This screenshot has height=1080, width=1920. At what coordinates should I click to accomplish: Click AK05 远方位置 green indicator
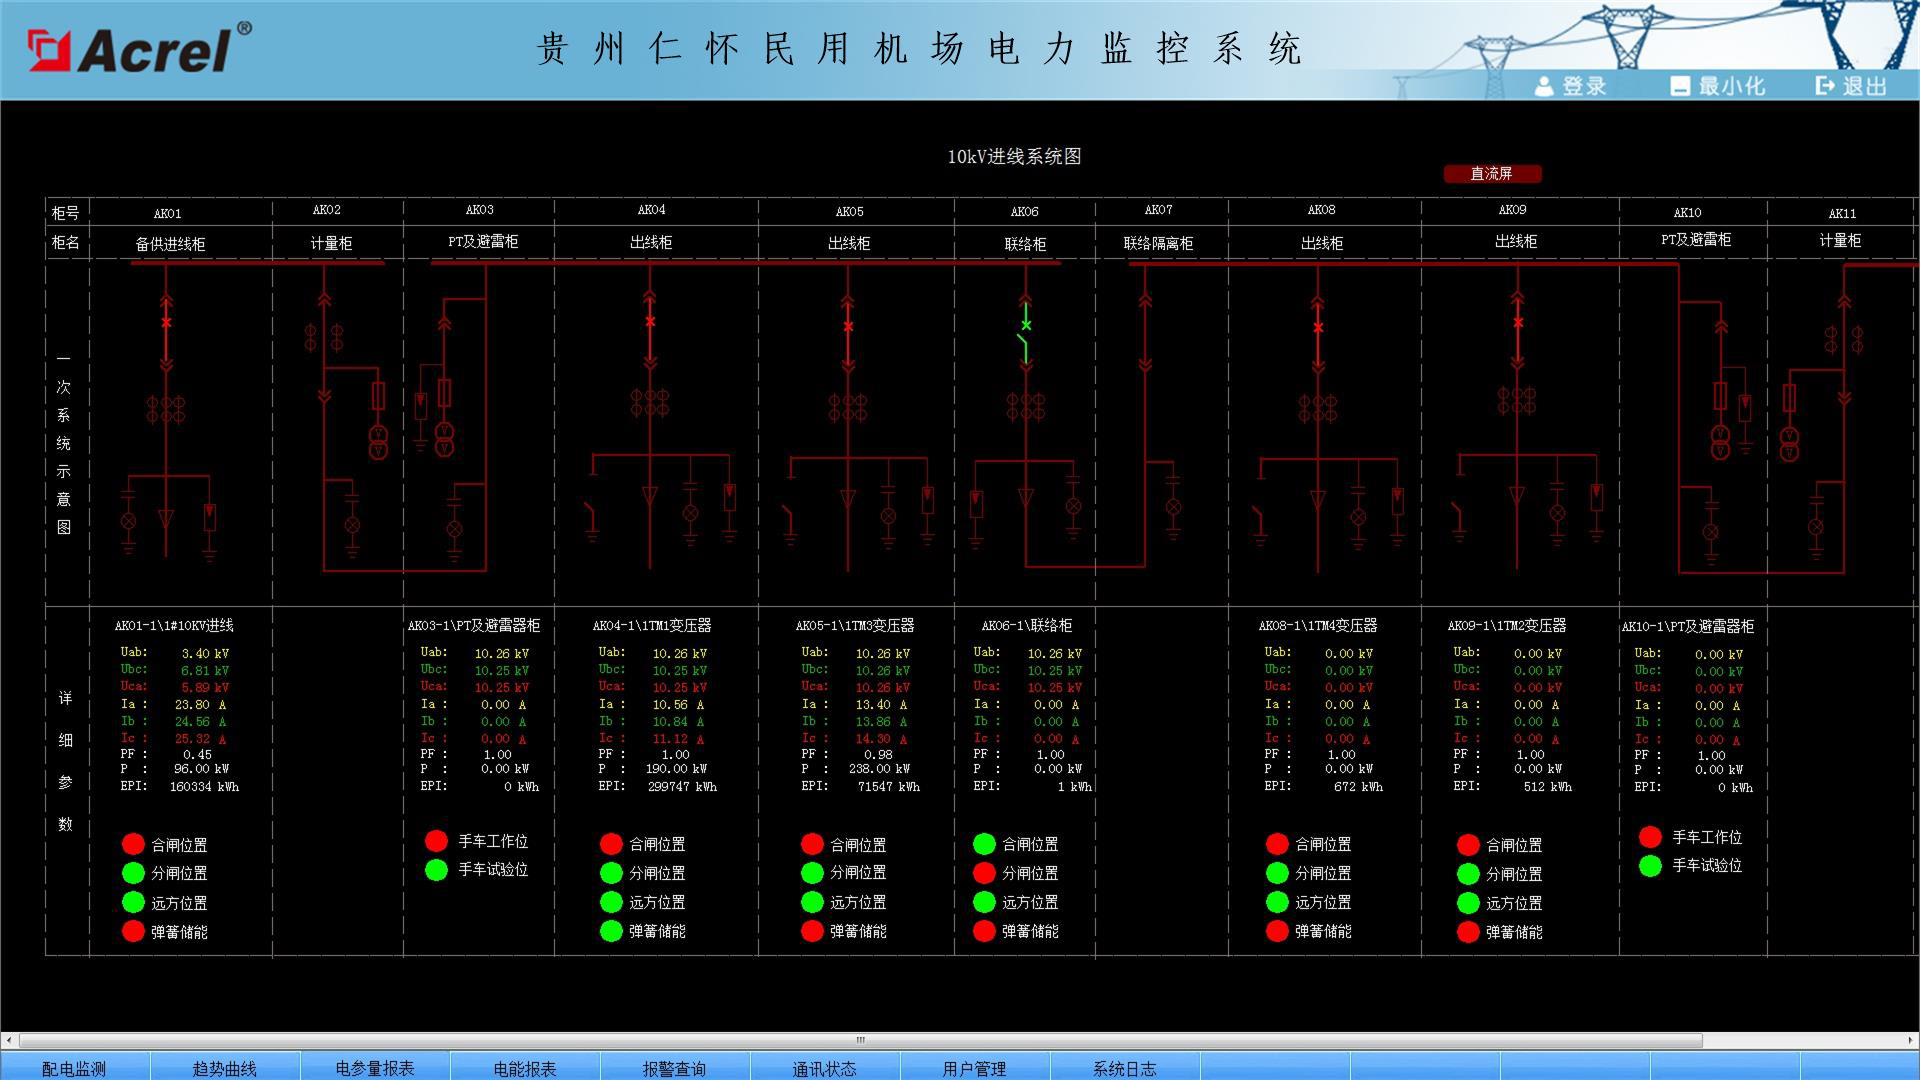(x=812, y=902)
